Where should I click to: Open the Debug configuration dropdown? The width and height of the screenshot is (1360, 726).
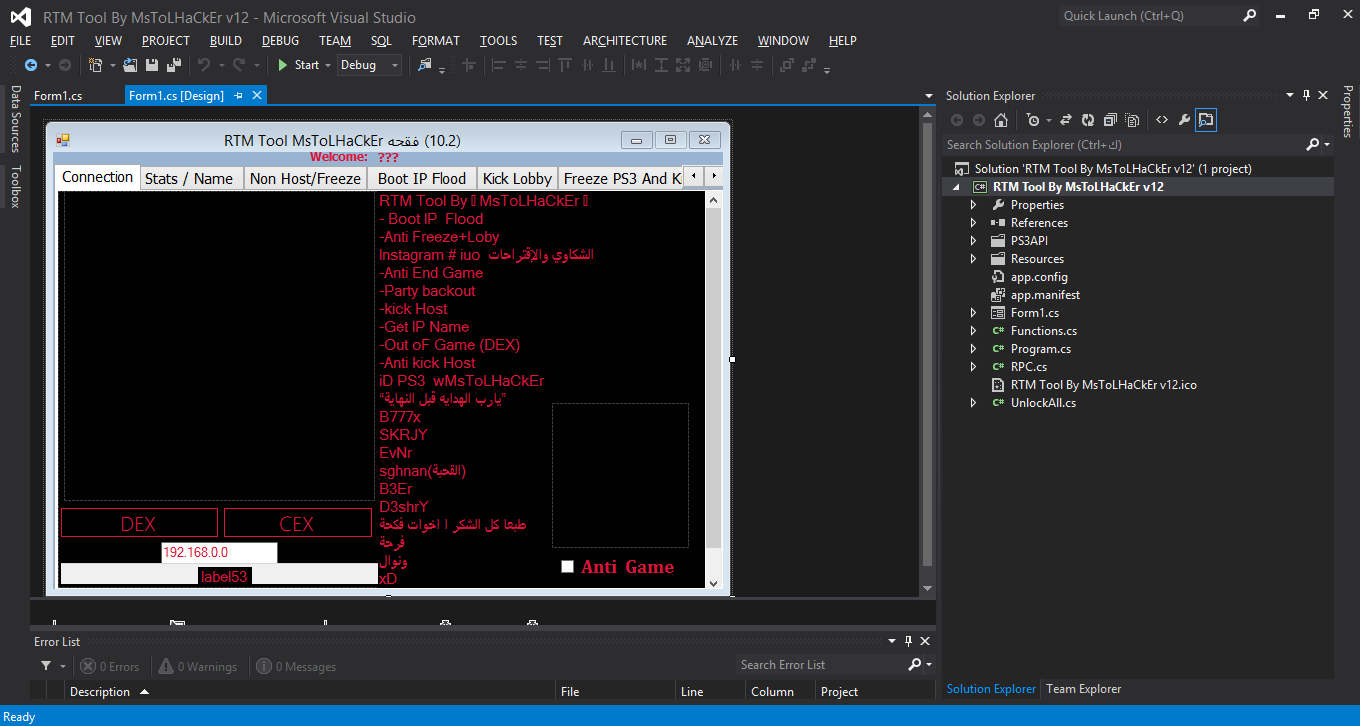(x=369, y=65)
